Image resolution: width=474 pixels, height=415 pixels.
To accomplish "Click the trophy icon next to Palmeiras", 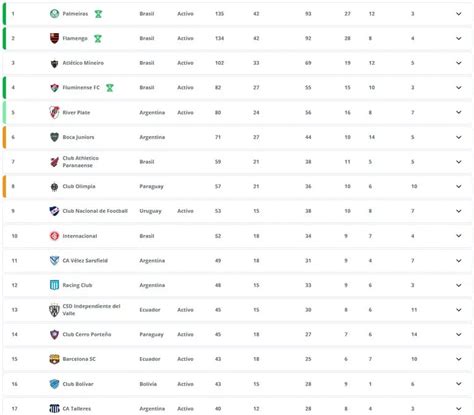I will 98,14.
